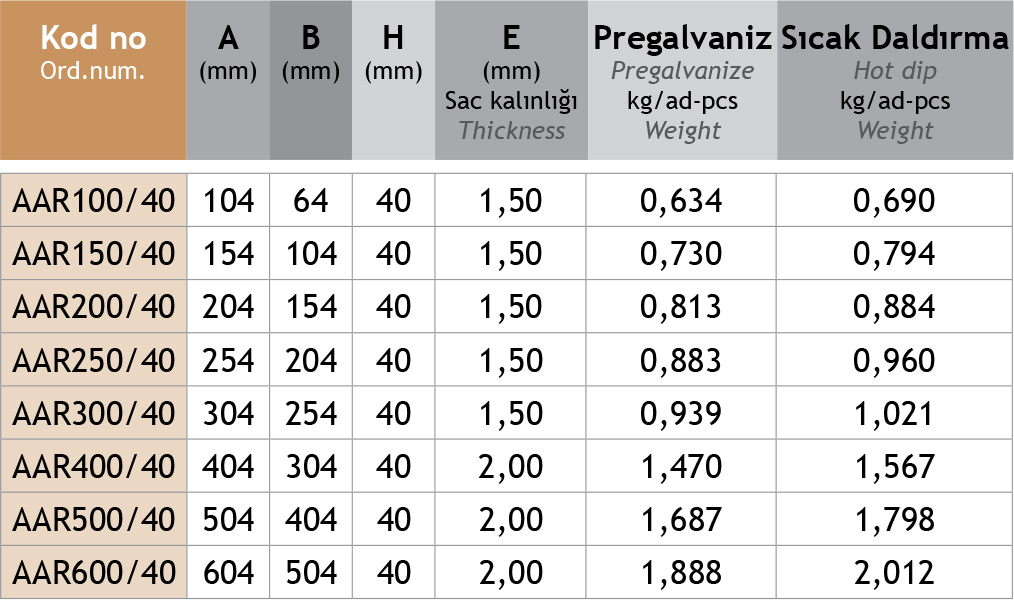Select order code AAR100/40

coord(94,201)
